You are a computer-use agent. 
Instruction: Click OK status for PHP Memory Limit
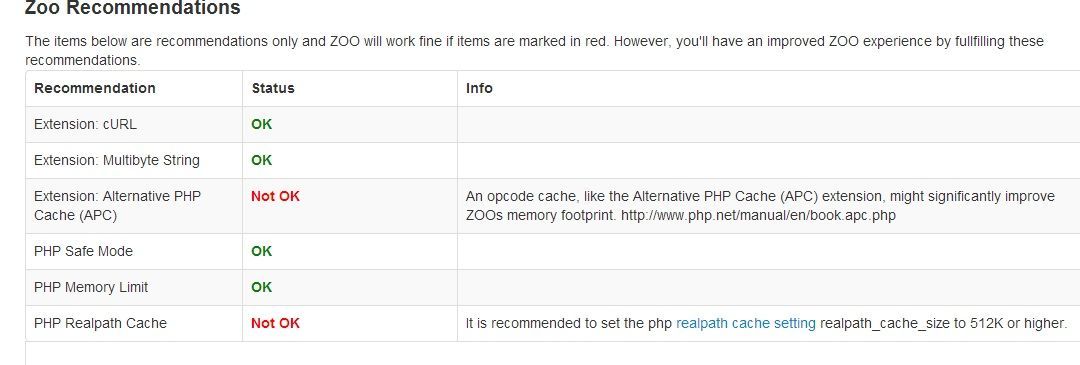(262, 286)
